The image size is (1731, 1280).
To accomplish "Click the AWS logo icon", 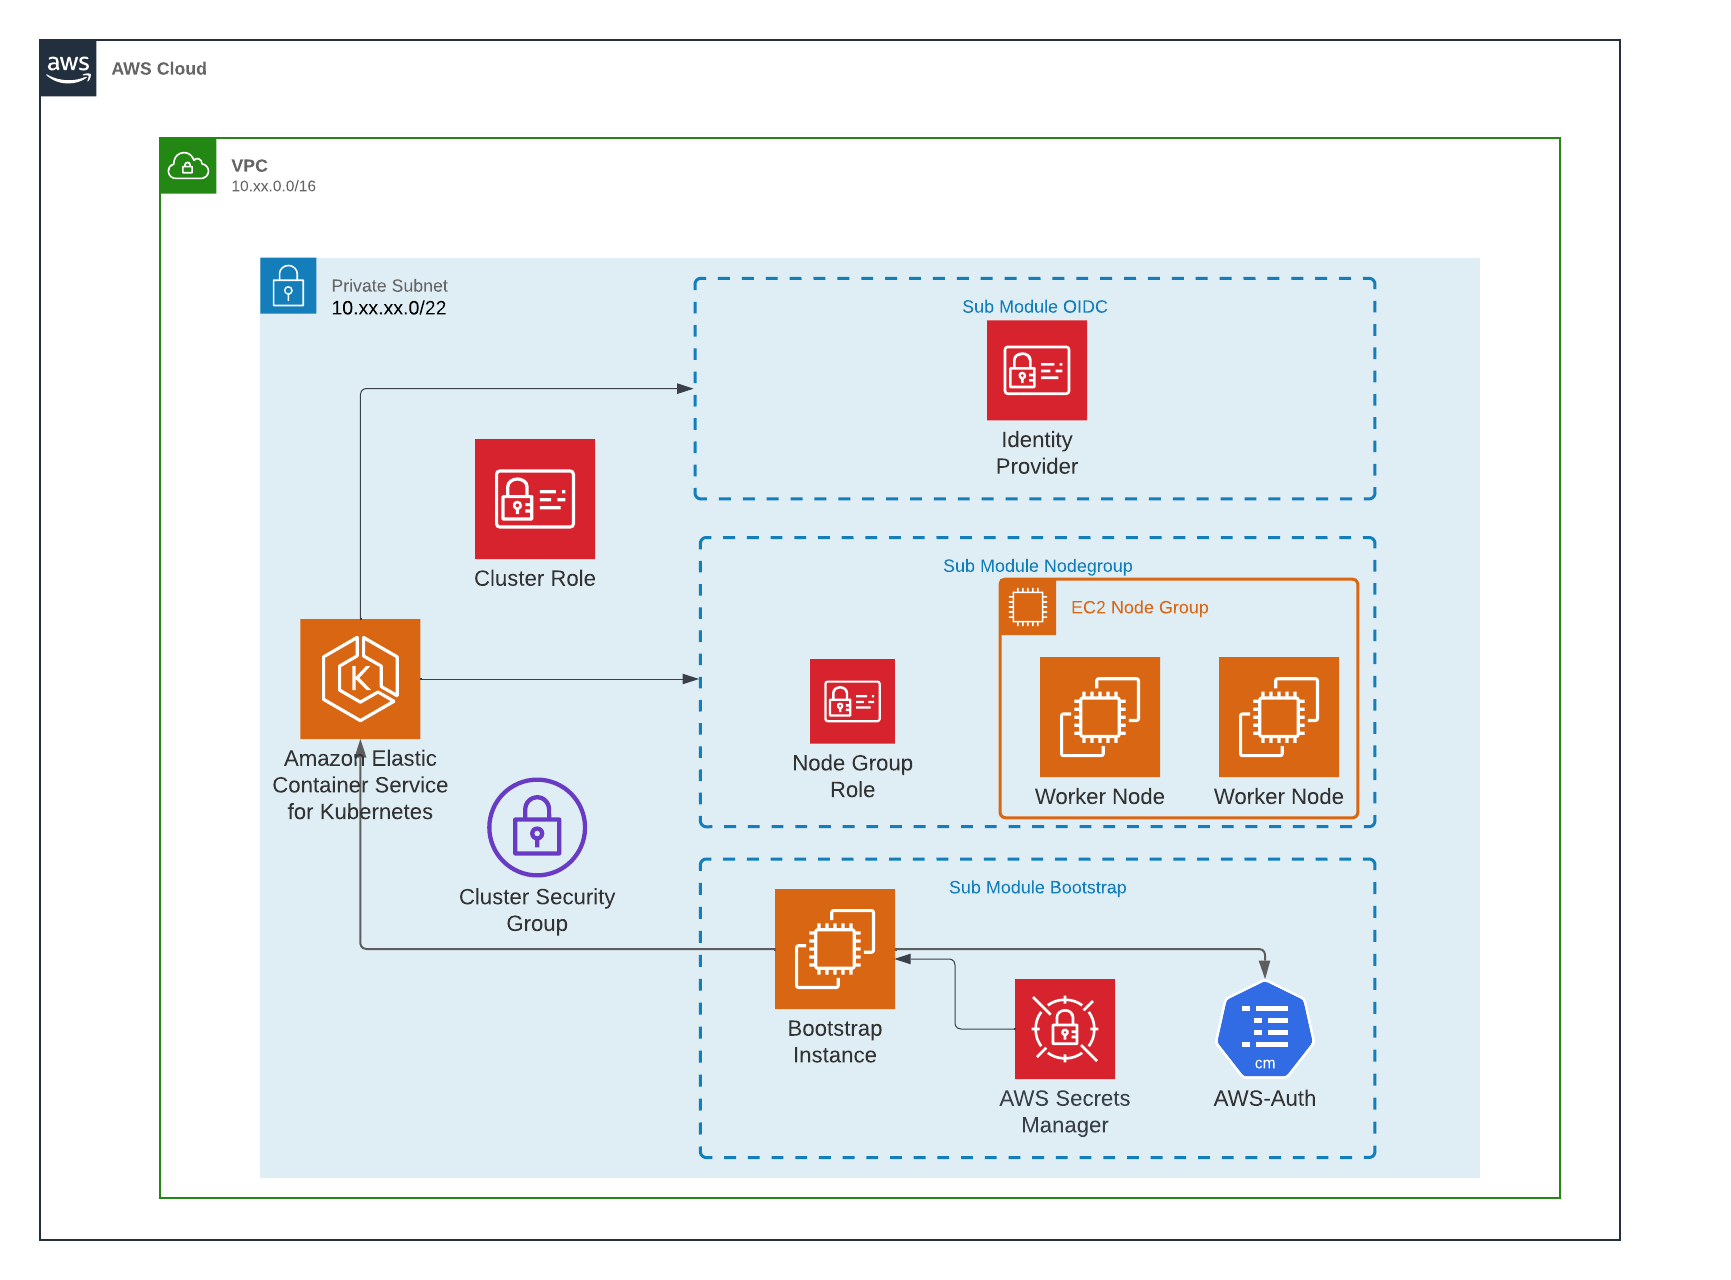I will pyautogui.click(x=68, y=68).
